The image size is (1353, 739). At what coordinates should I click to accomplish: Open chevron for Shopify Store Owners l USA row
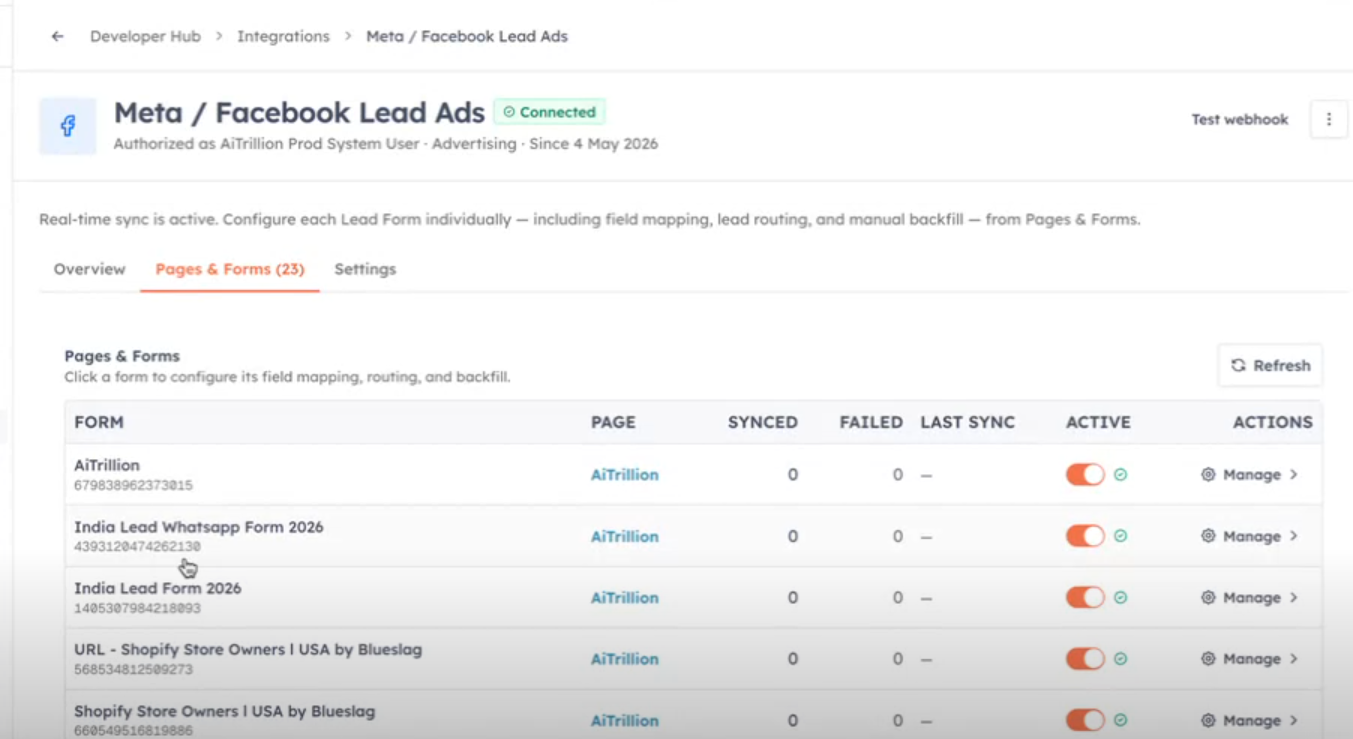(1294, 721)
